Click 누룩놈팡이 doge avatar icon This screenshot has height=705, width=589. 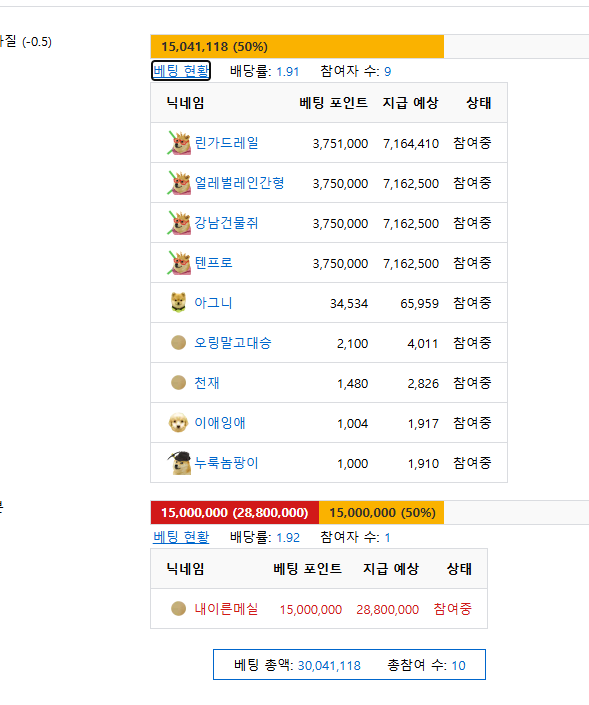coord(179,463)
